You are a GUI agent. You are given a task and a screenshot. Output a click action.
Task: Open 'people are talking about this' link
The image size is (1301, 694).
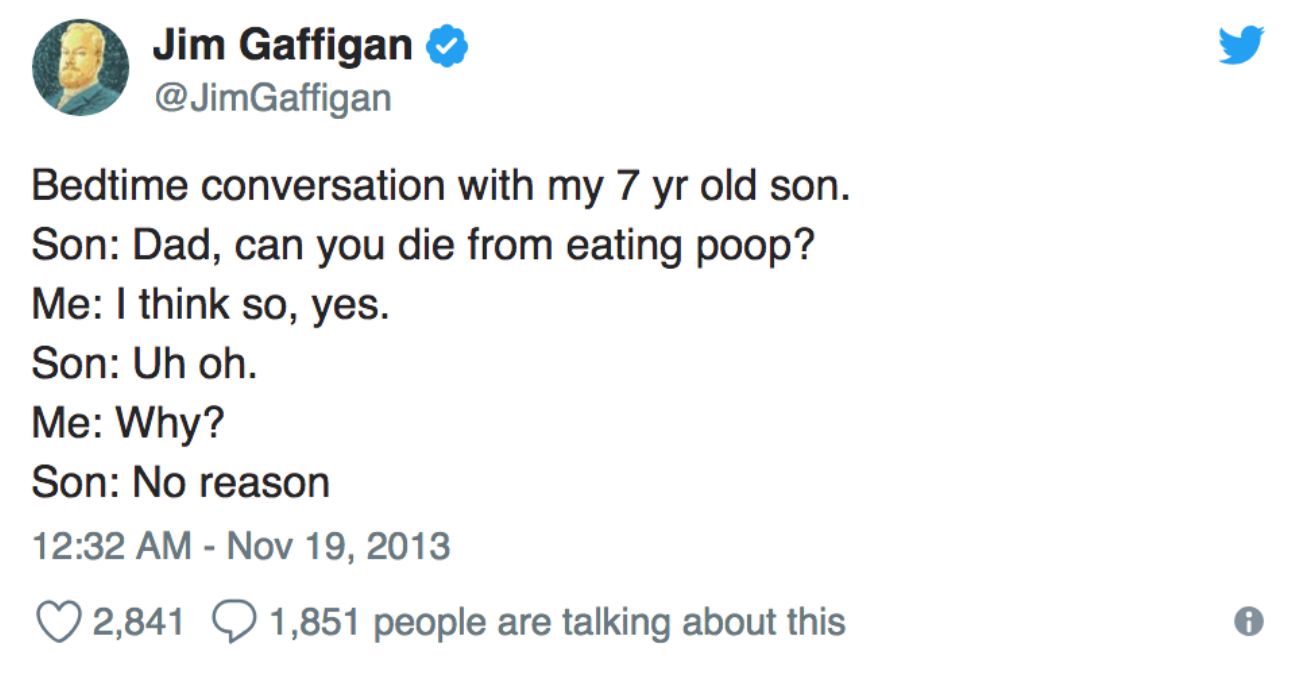tap(610, 623)
